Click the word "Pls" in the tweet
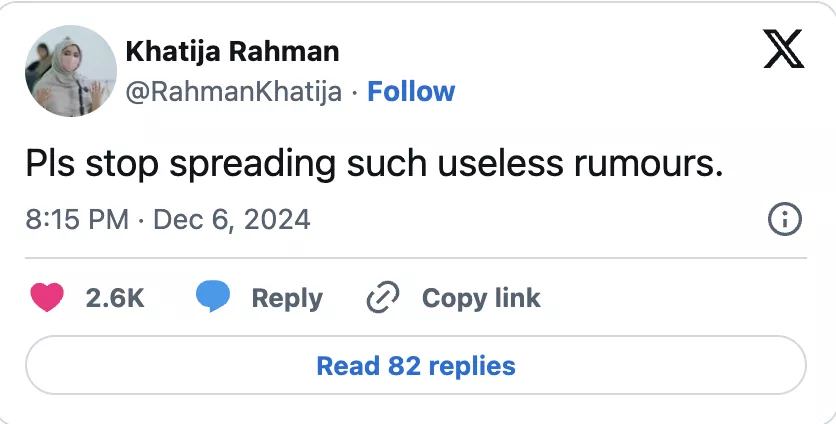This screenshot has height=424, width=836. tap(49, 165)
